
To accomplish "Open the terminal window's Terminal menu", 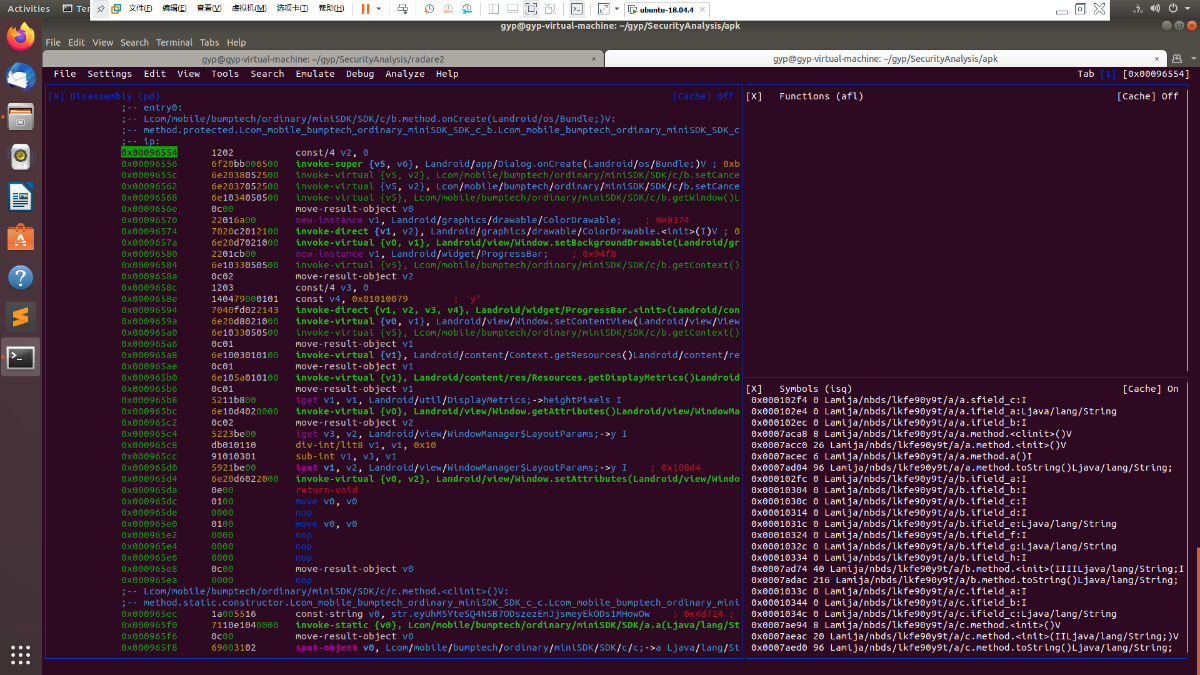I will [x=174, y=43].
